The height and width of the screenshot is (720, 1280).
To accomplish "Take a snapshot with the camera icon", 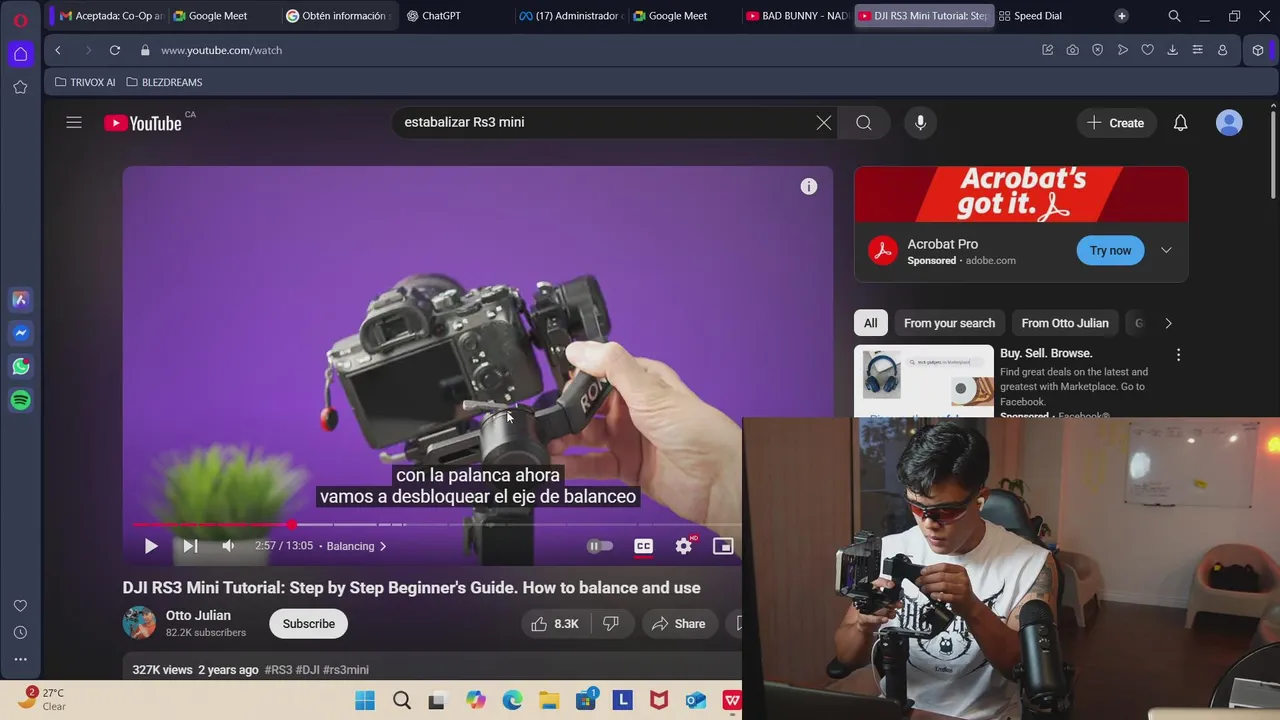I will pyautogui.click(x=1072, y=50).
